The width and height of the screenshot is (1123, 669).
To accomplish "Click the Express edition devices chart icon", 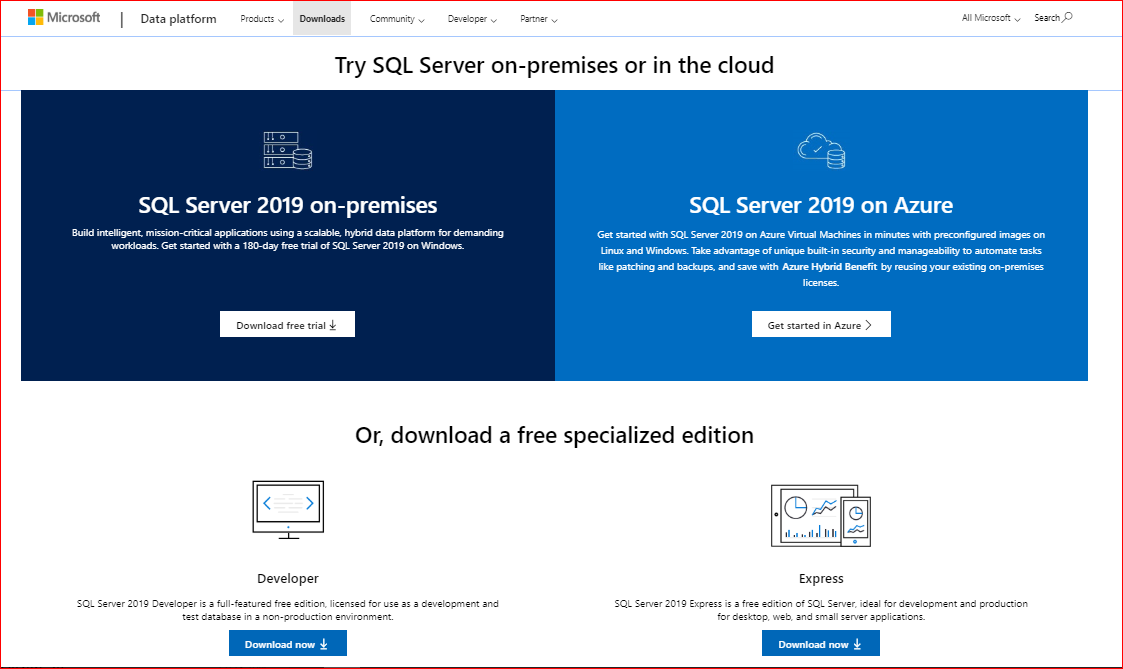I will click(x=821, y=516).
